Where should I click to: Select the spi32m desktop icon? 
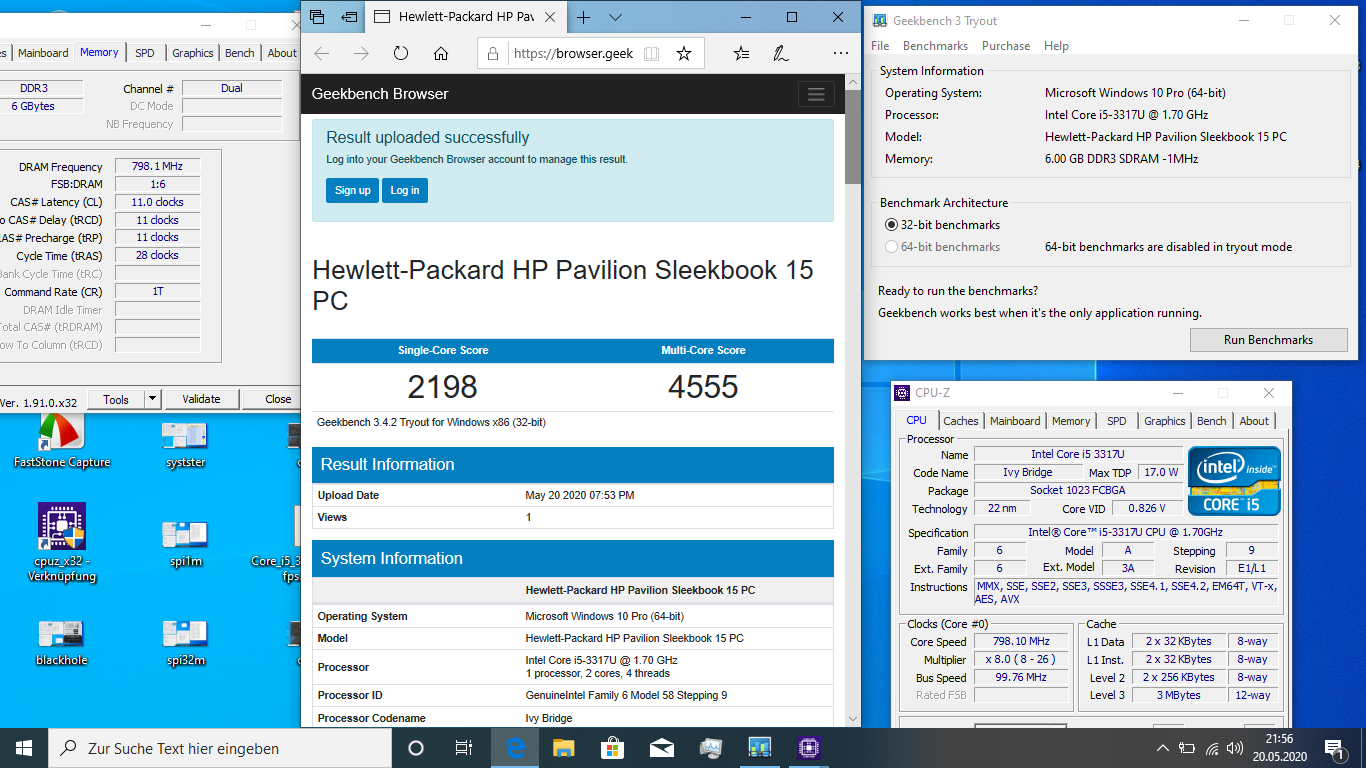[186, 642]
